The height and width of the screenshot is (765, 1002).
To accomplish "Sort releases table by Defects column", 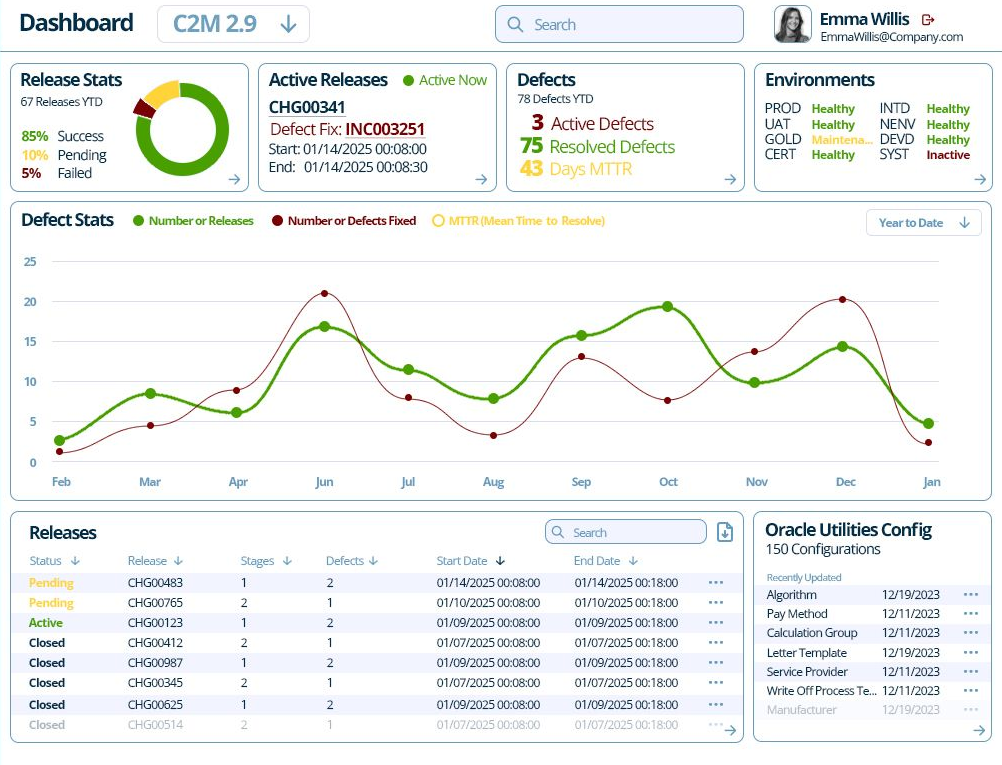I will [352, 560].
